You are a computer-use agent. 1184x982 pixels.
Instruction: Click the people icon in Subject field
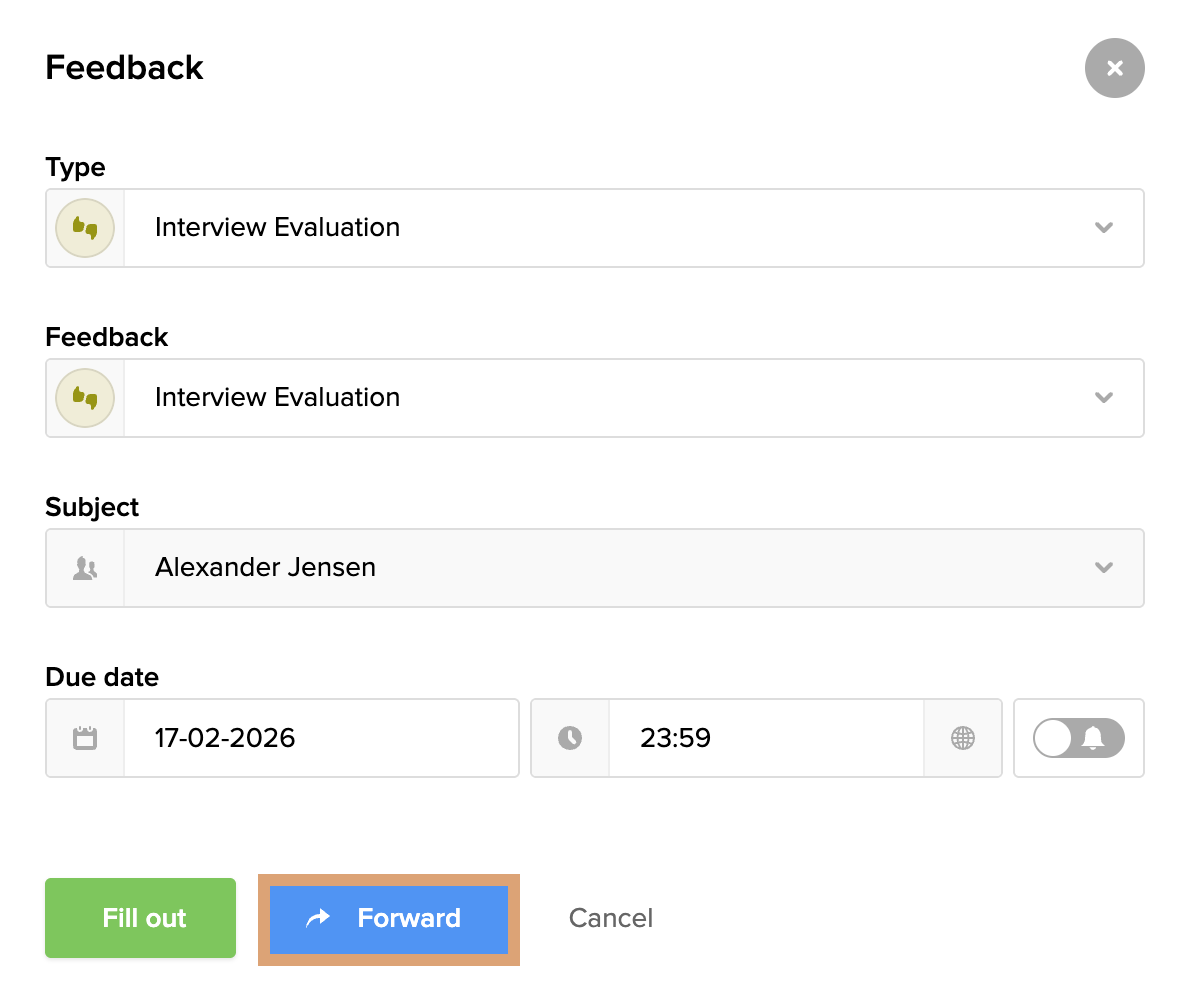(x=85, y=568)
